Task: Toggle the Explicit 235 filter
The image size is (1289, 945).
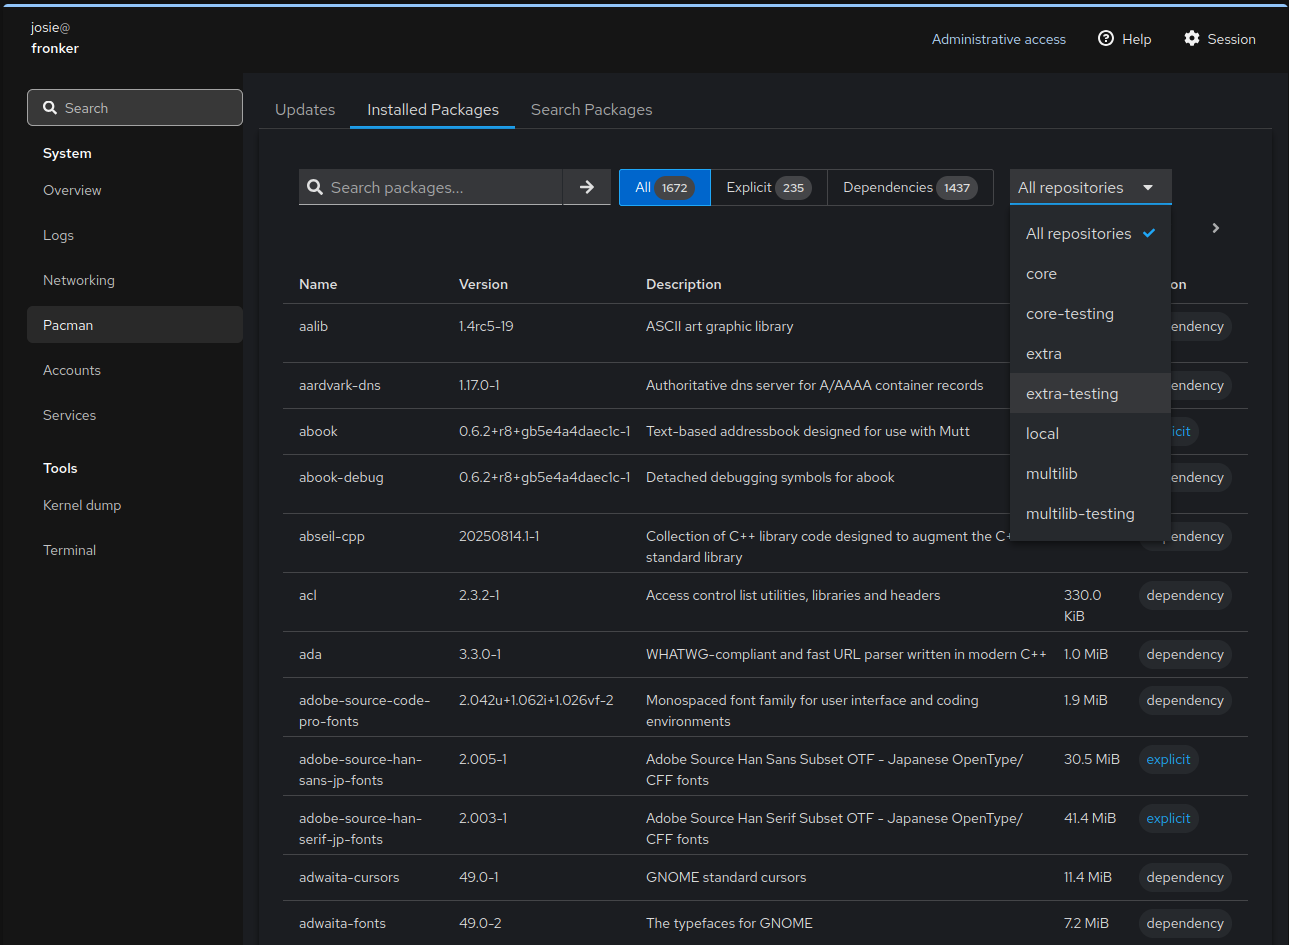Action: pyautogui.click(x=768, y=187)
